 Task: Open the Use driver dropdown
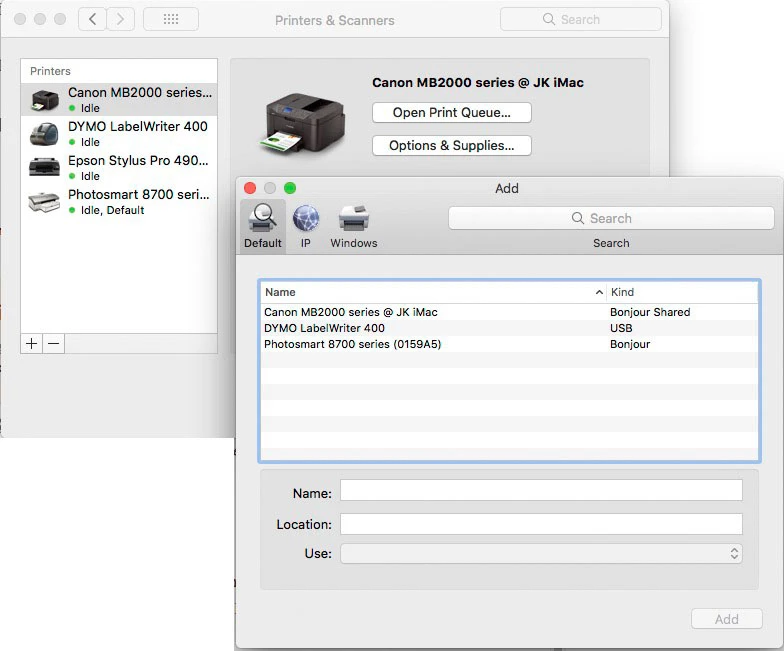[541, 554]
